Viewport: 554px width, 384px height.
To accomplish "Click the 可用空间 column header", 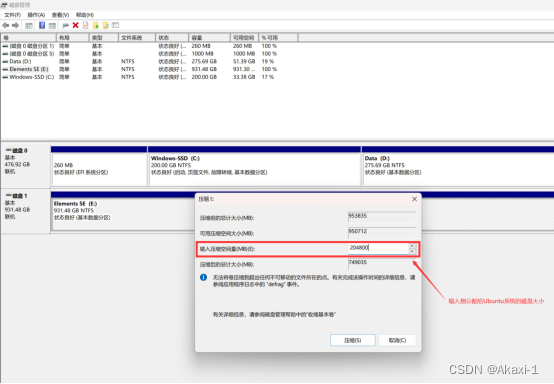I will click(x=244, y=38).
